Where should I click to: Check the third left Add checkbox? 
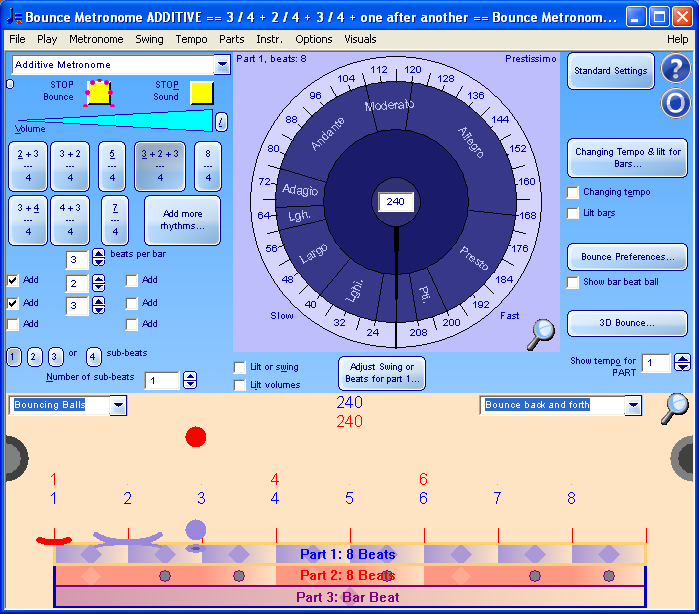pyautogui.click(x=13, y=324)
